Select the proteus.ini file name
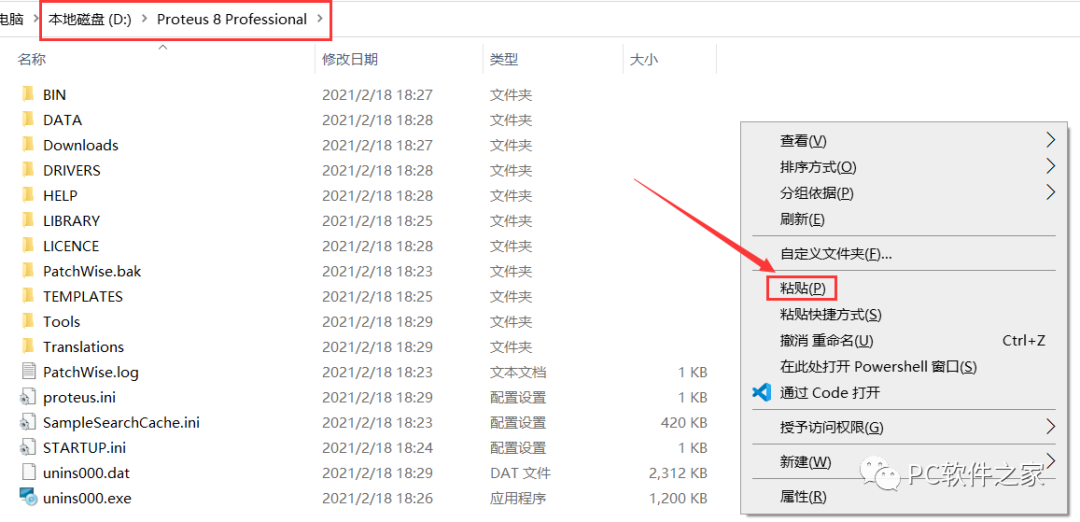Image resolution: width=1080 pixels, height=522 pixels. [79, 397]
